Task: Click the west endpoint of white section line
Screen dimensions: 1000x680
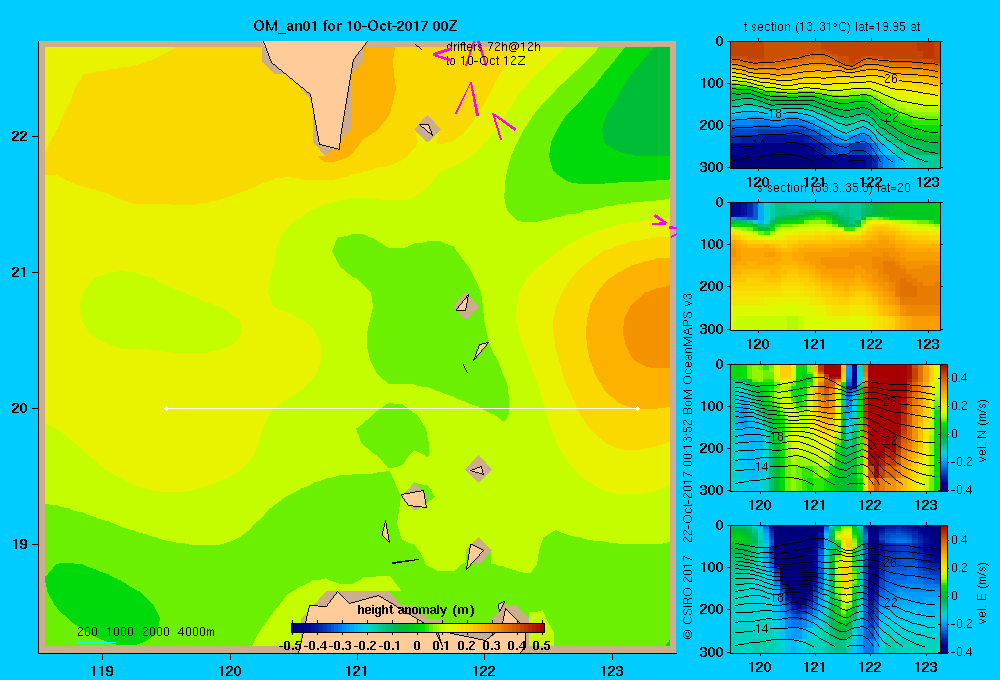Action: (166, 408)
